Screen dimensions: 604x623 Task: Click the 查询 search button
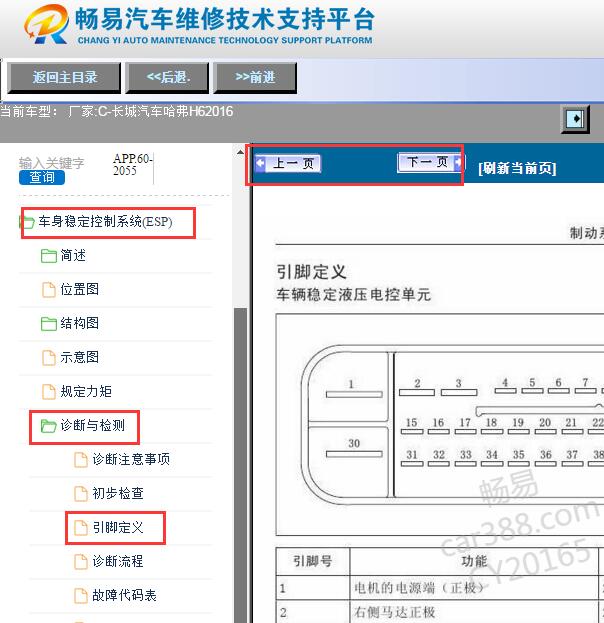click(42, 177)
